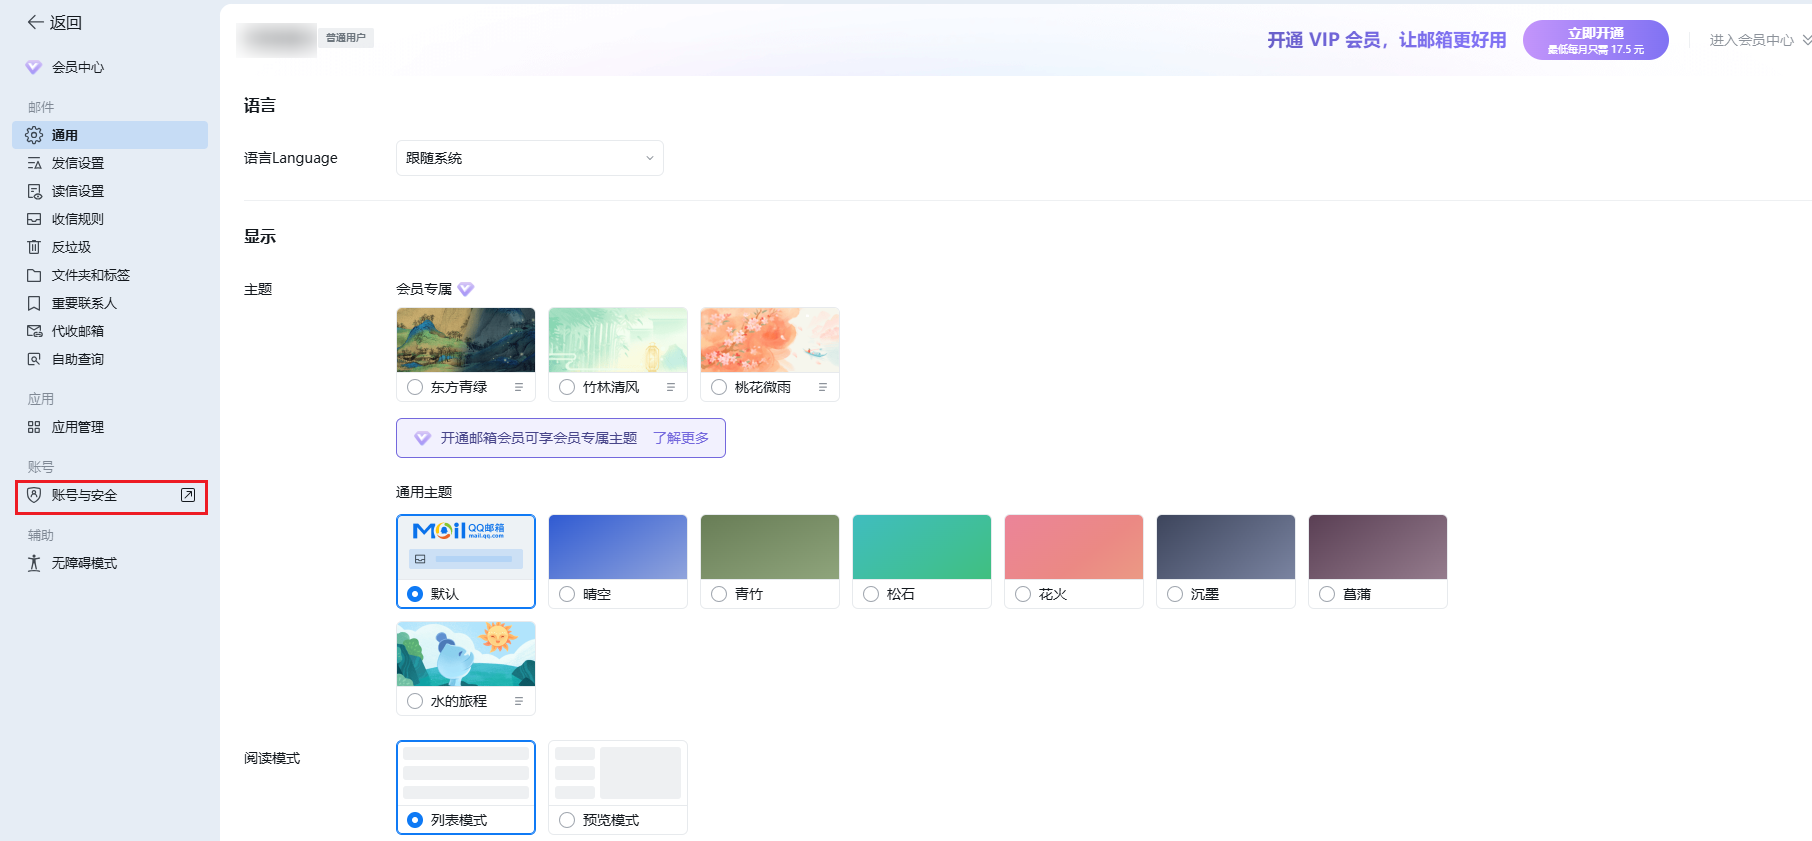Image resolution: width=1812 pixels, height=841 pixels.
Task: Click the 无障碍模式 accessibility icon
Action: (34, 563)
